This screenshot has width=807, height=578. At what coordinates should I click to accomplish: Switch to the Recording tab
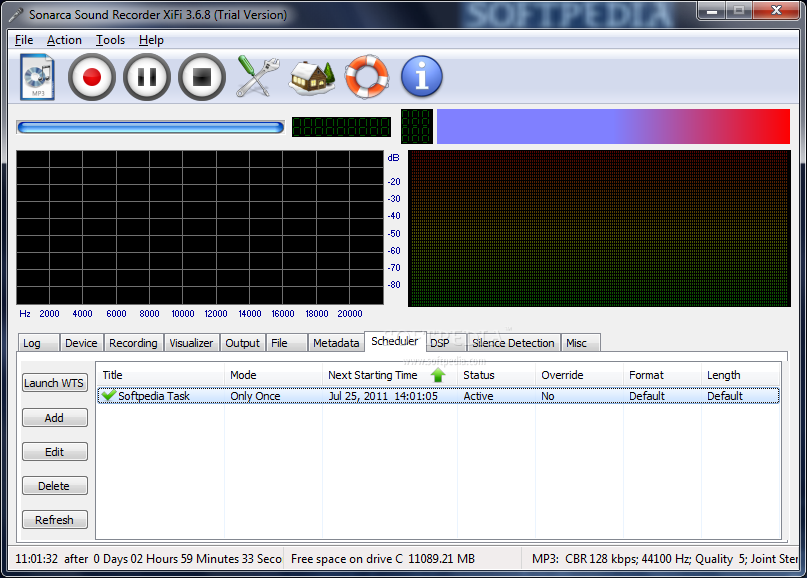tap(133, 343)
